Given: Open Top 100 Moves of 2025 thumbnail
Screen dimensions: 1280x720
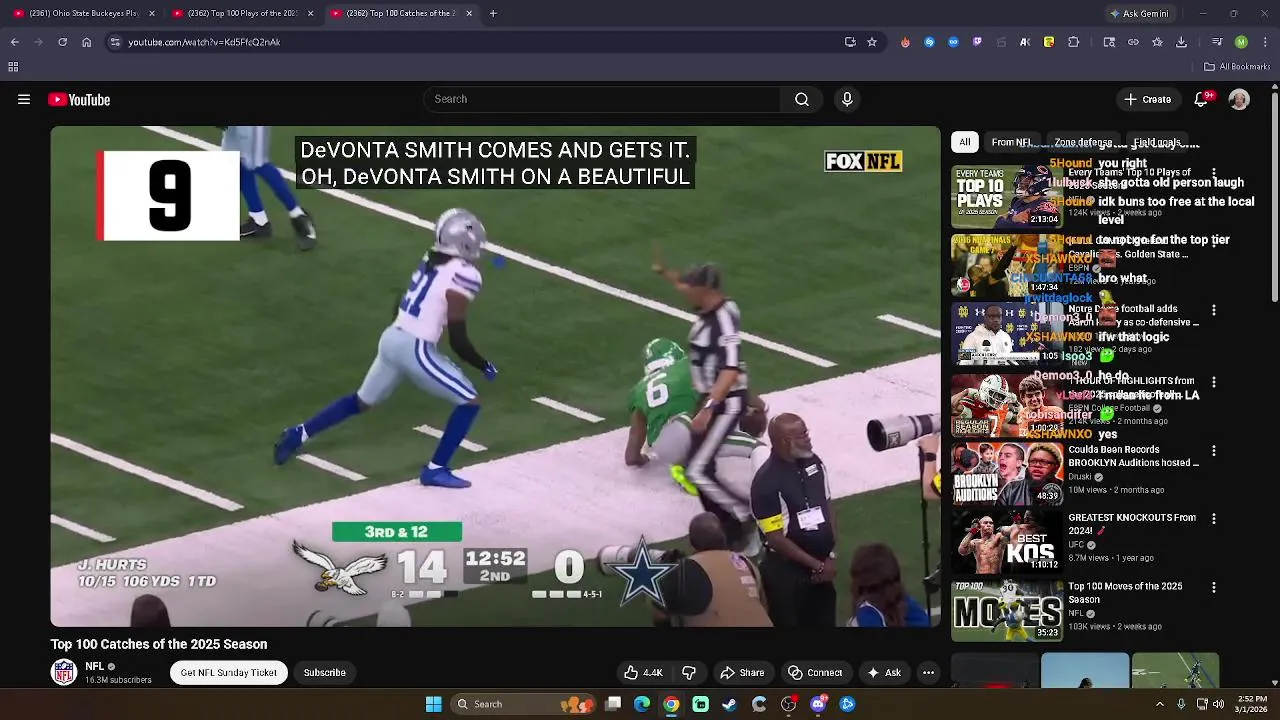Looking at the screenshot, I should (x=1007, y=610).
